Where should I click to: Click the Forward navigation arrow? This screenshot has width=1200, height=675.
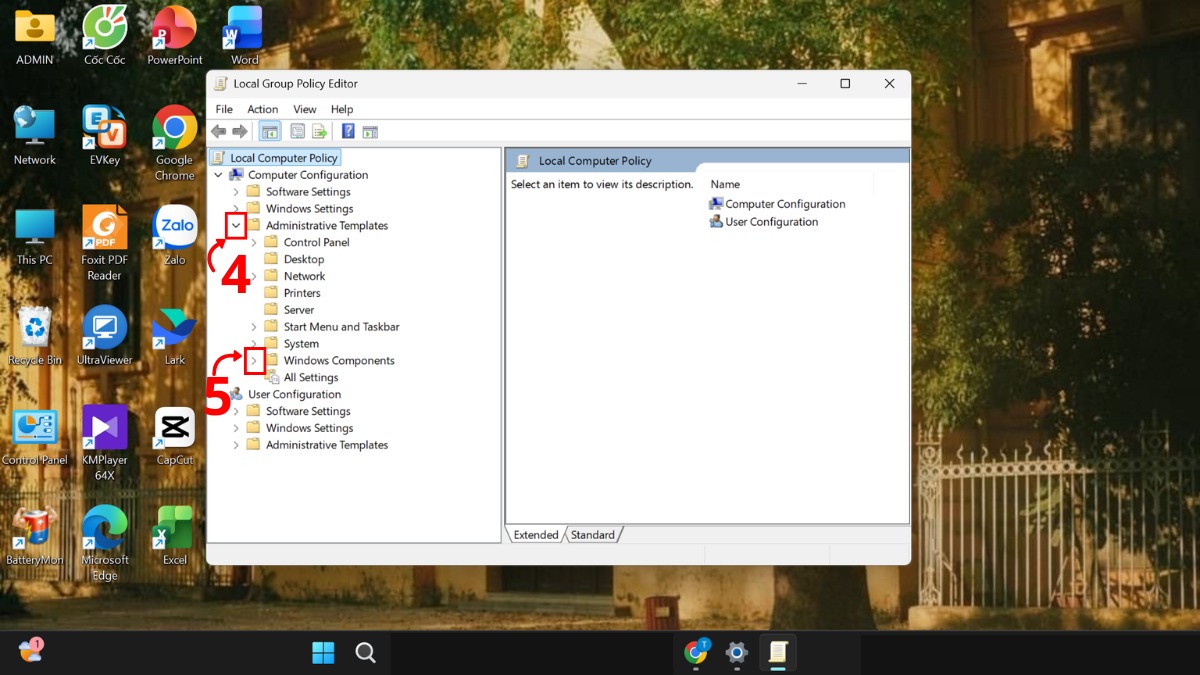[x=239, y=131]
